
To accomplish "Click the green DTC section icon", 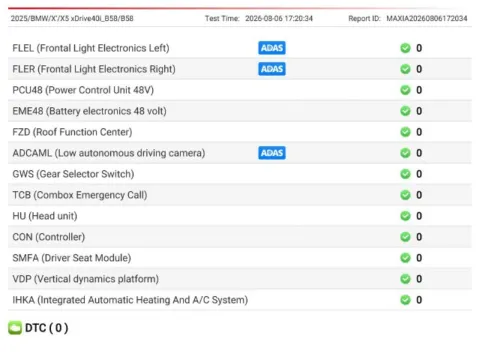I will [15, 328].
